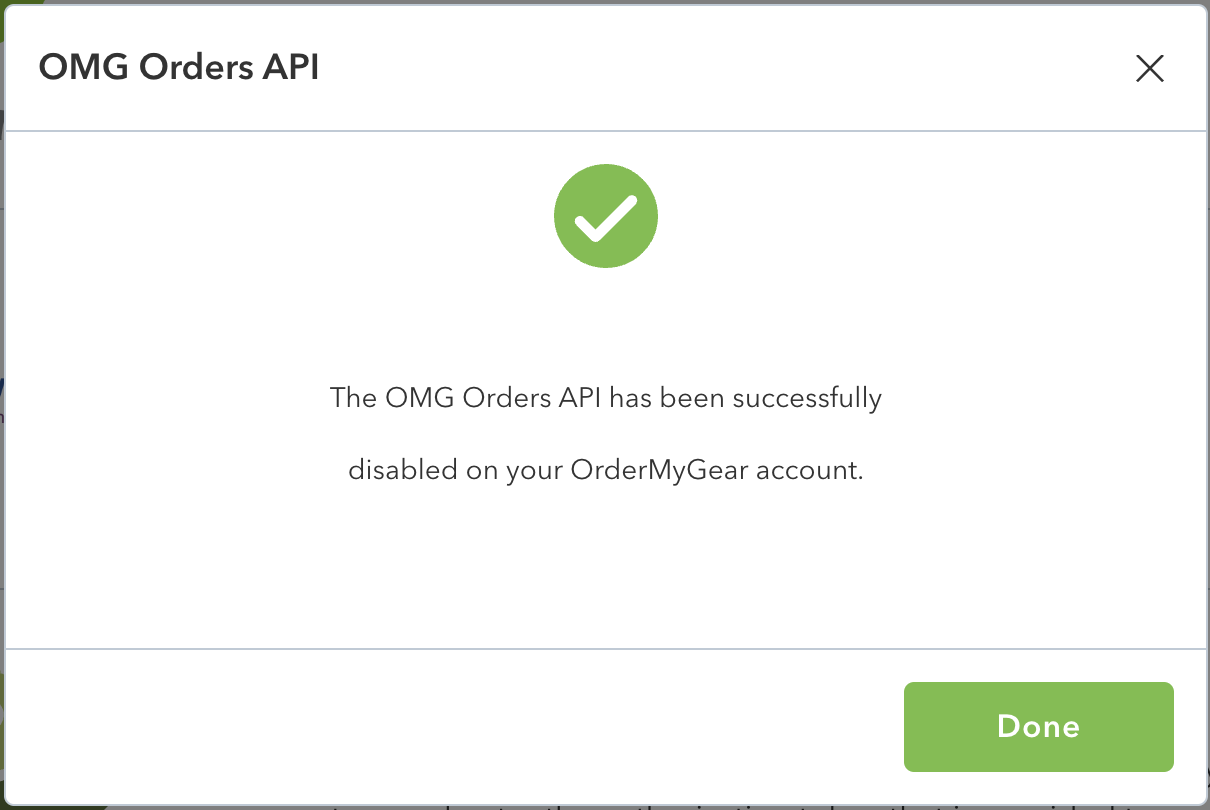Click the 'disabled on your OrderMyGear account' line
This screenshot has width=1210, height=810.
[x=606, y=470]
